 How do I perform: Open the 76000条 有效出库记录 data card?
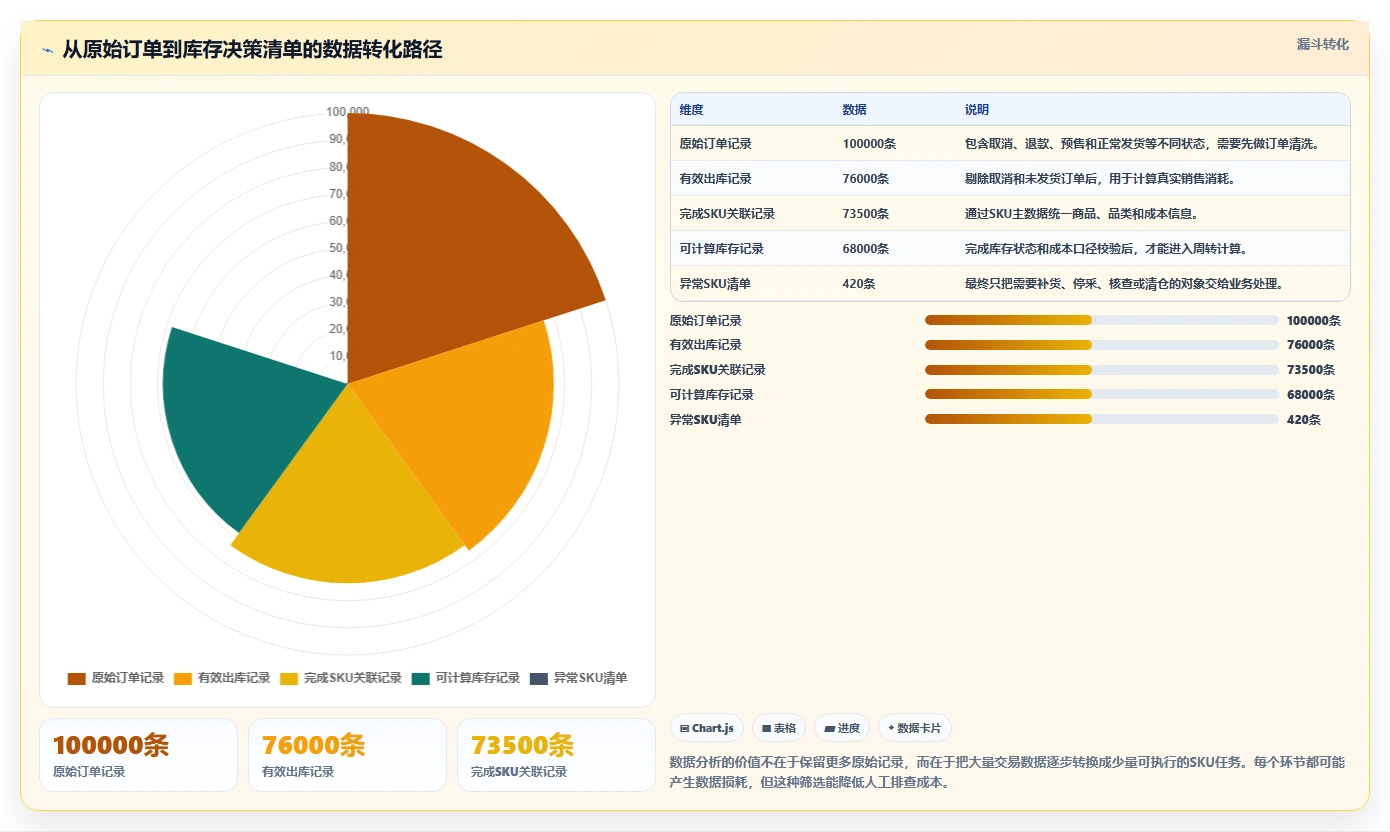coord(348,755)
